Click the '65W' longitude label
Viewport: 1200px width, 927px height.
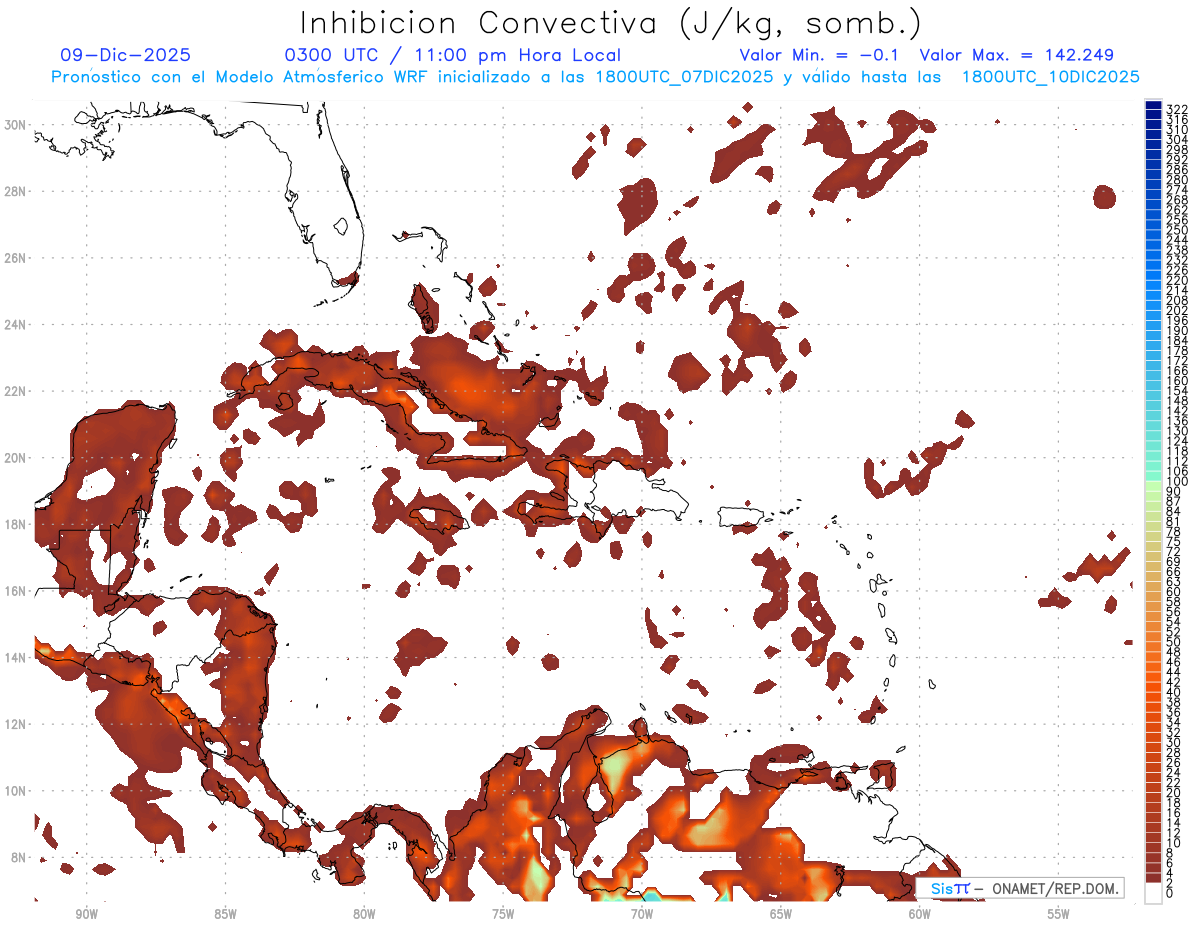point(781,914)
